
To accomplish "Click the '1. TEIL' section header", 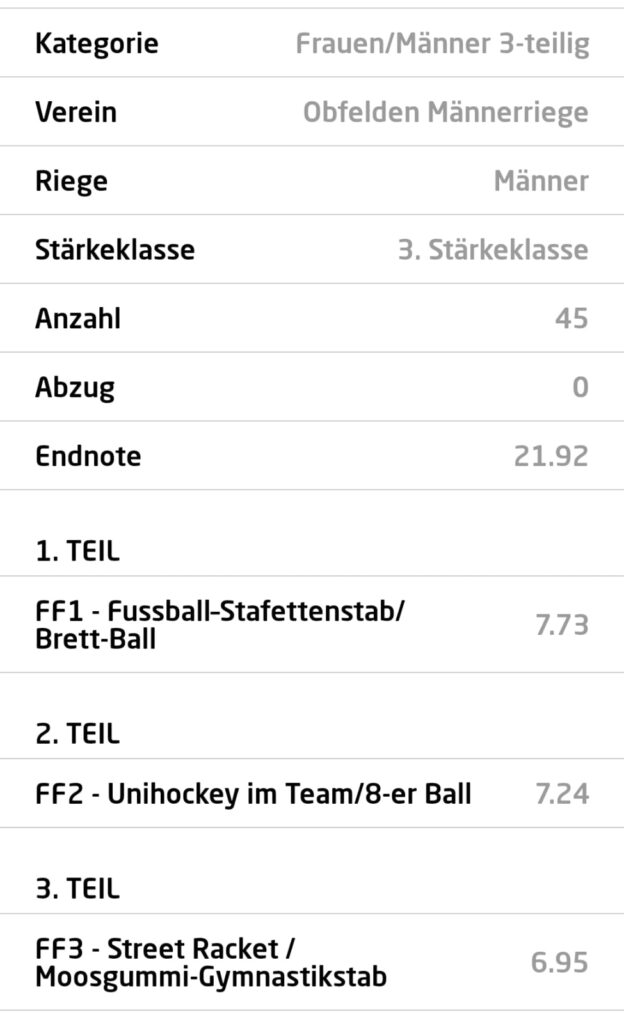I will [77, 549].
